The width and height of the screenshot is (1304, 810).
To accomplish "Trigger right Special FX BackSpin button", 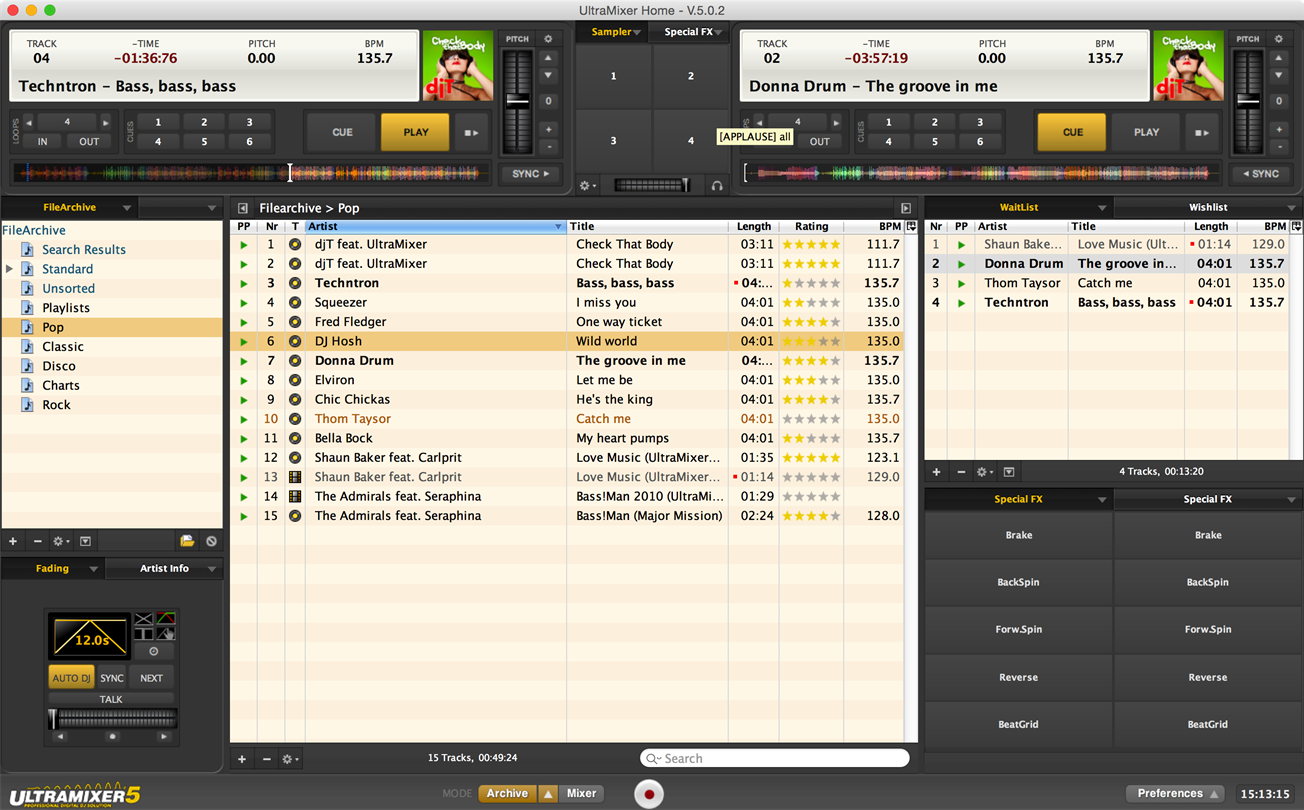I will pos(1208,582).
